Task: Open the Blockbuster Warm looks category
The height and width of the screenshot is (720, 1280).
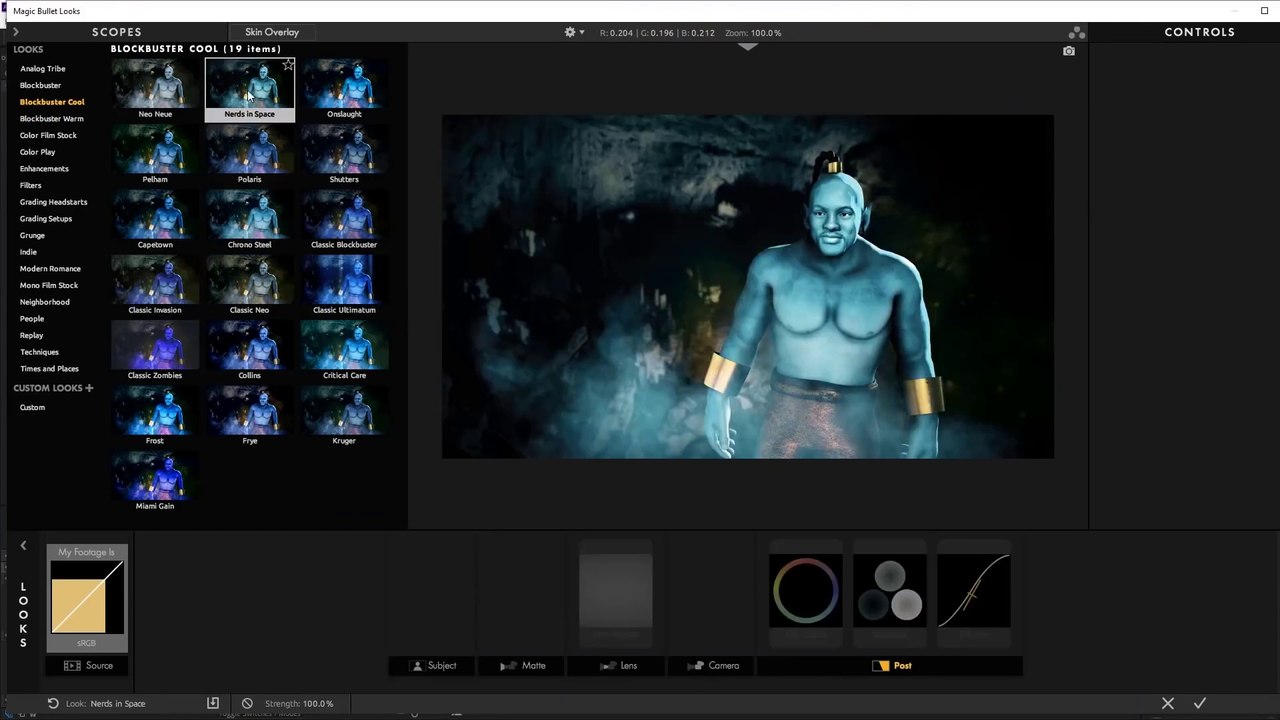Action: 52,119
